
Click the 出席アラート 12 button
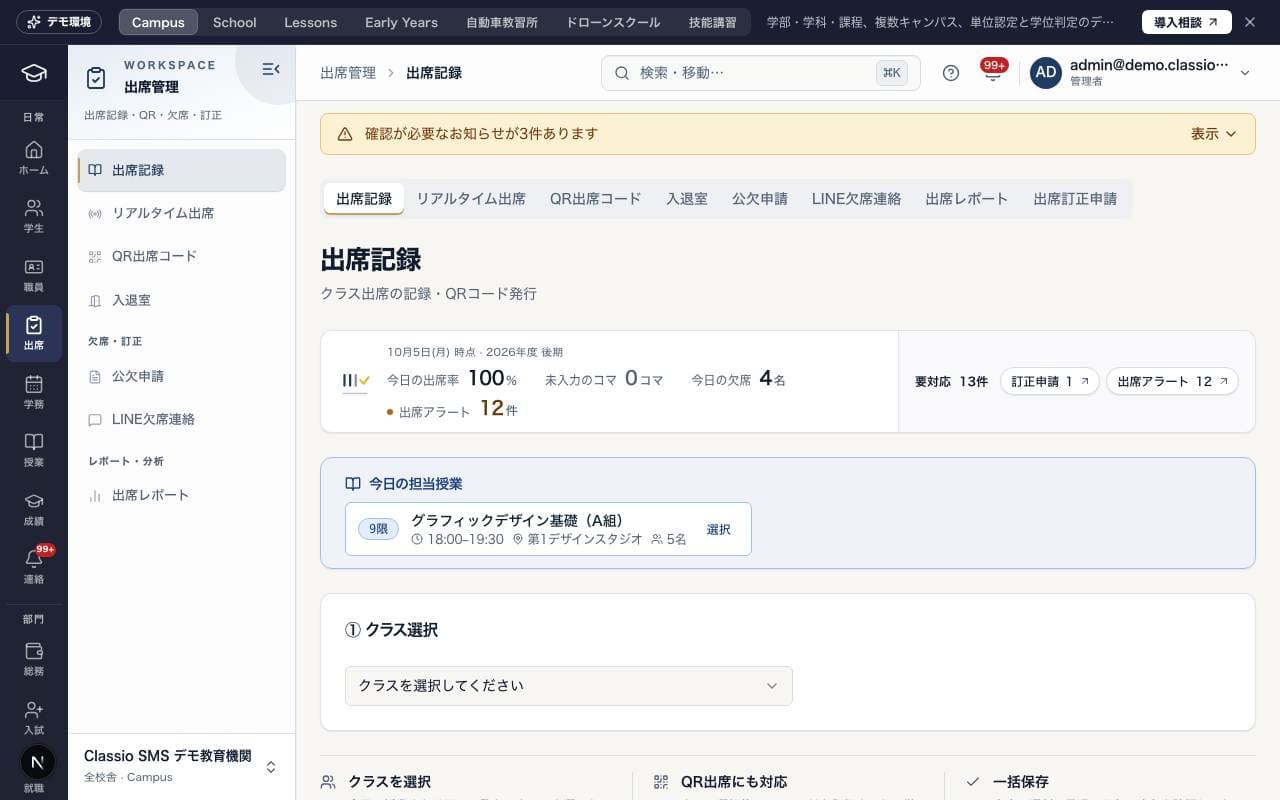click(x=1172, y=381)
